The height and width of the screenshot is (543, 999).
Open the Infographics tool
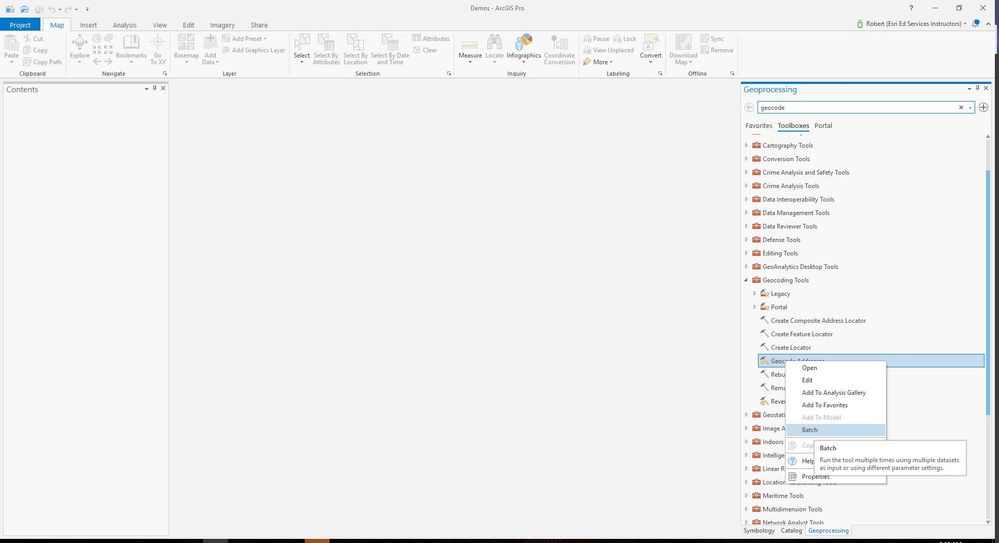524,42
